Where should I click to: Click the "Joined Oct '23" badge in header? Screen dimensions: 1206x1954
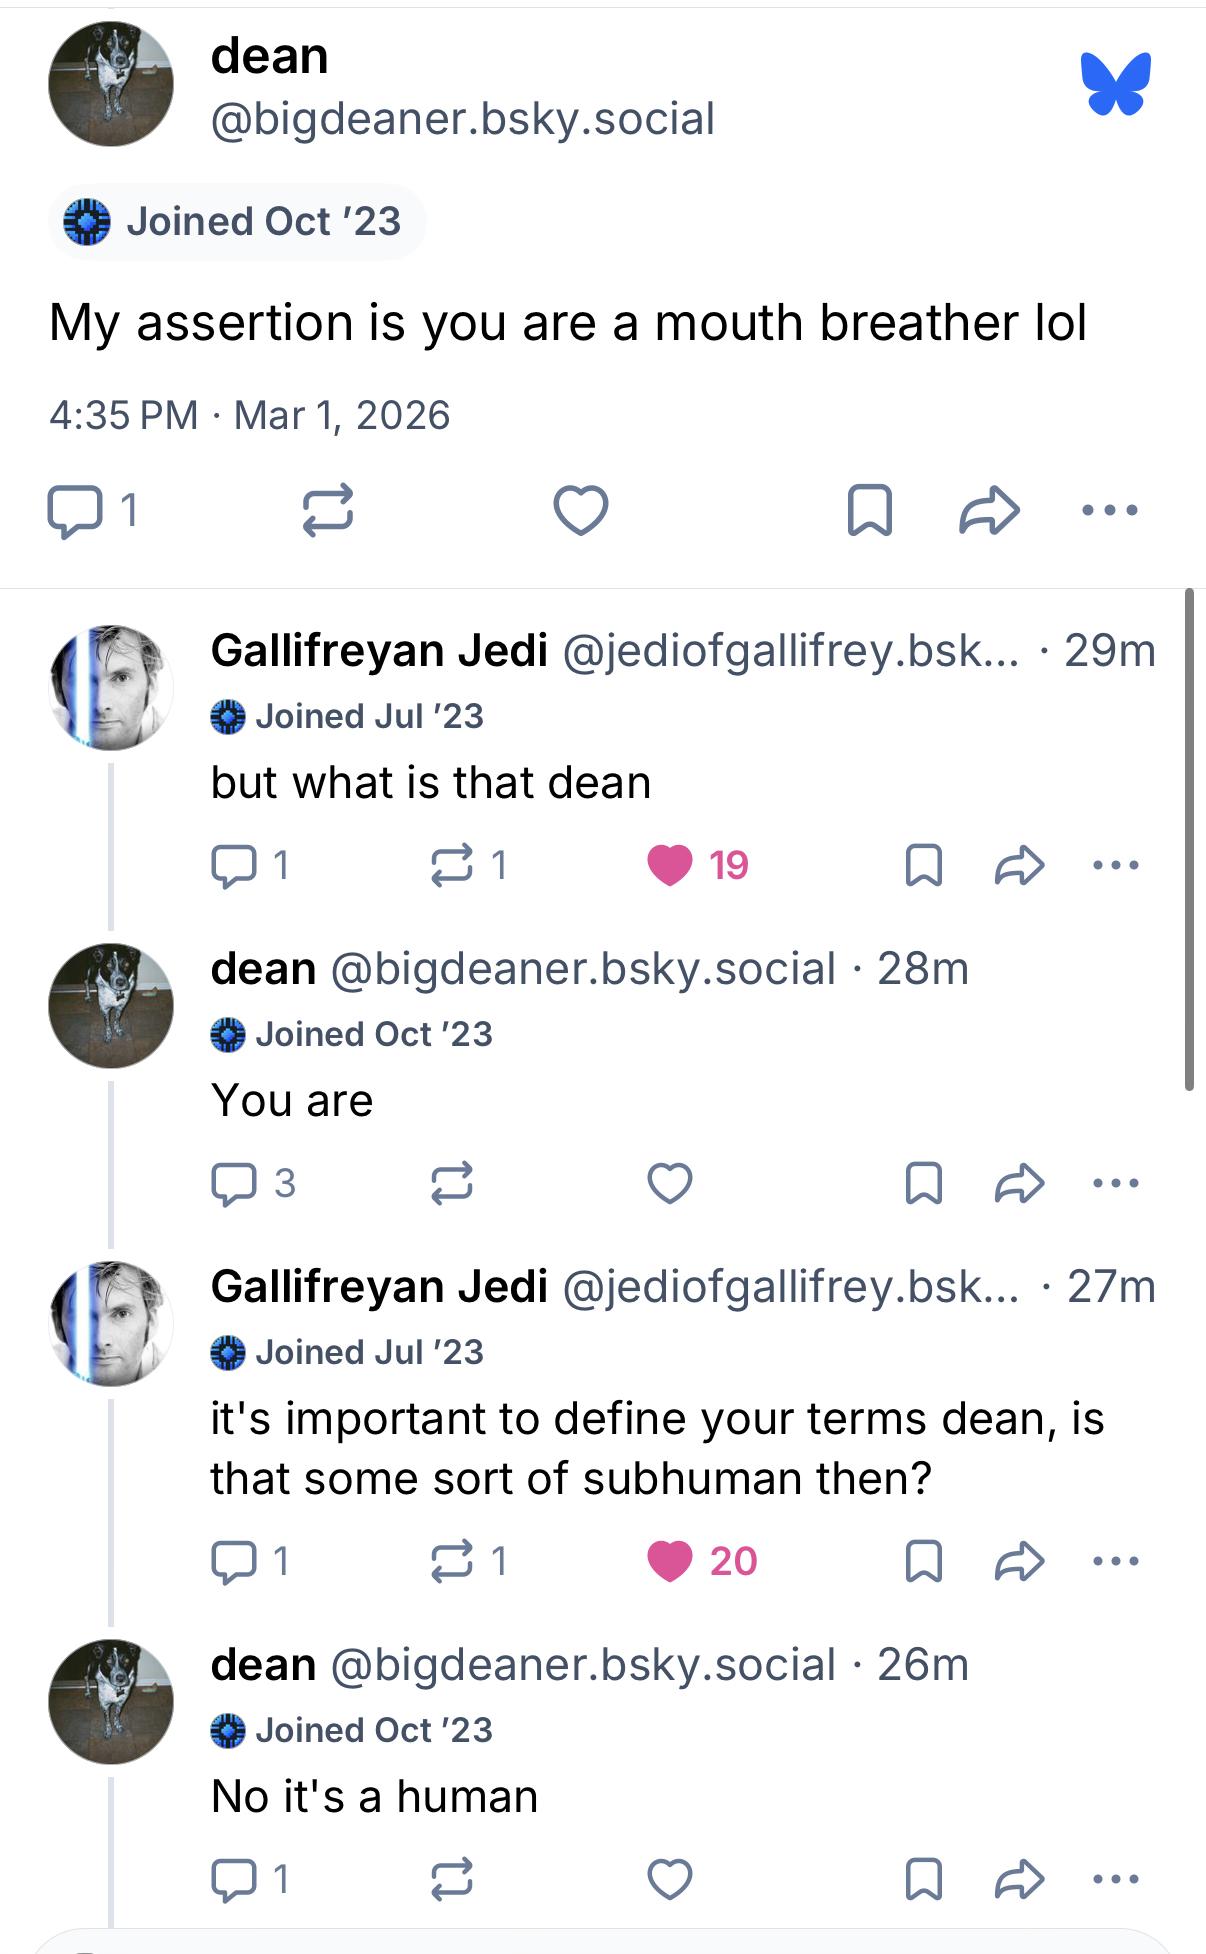(237, 222)
